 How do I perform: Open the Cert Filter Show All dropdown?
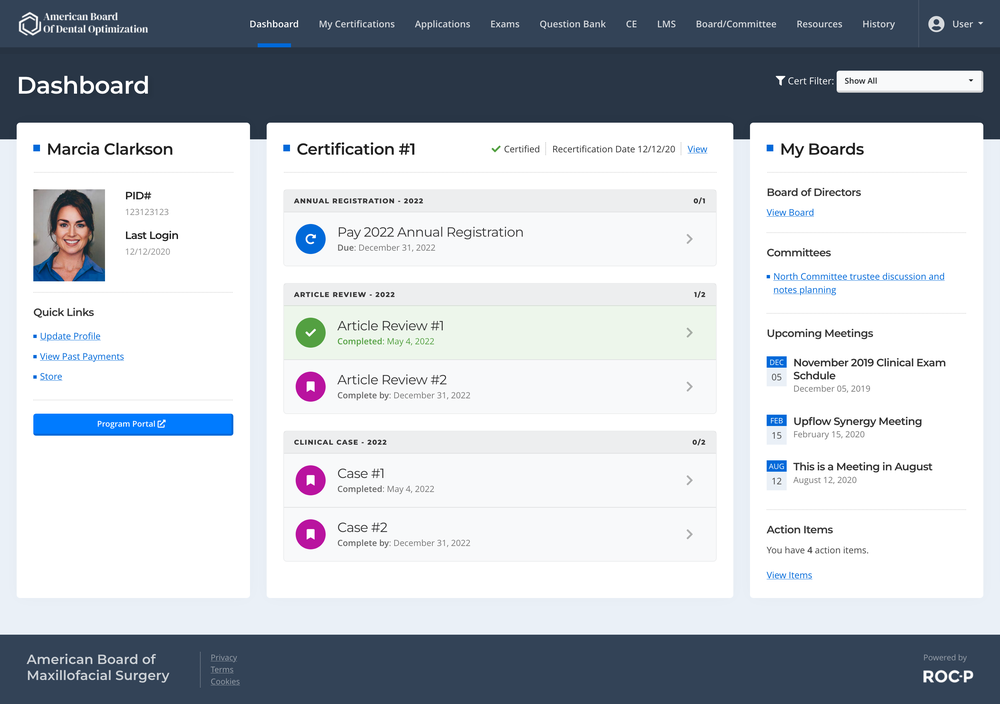[x=909, y=81]
